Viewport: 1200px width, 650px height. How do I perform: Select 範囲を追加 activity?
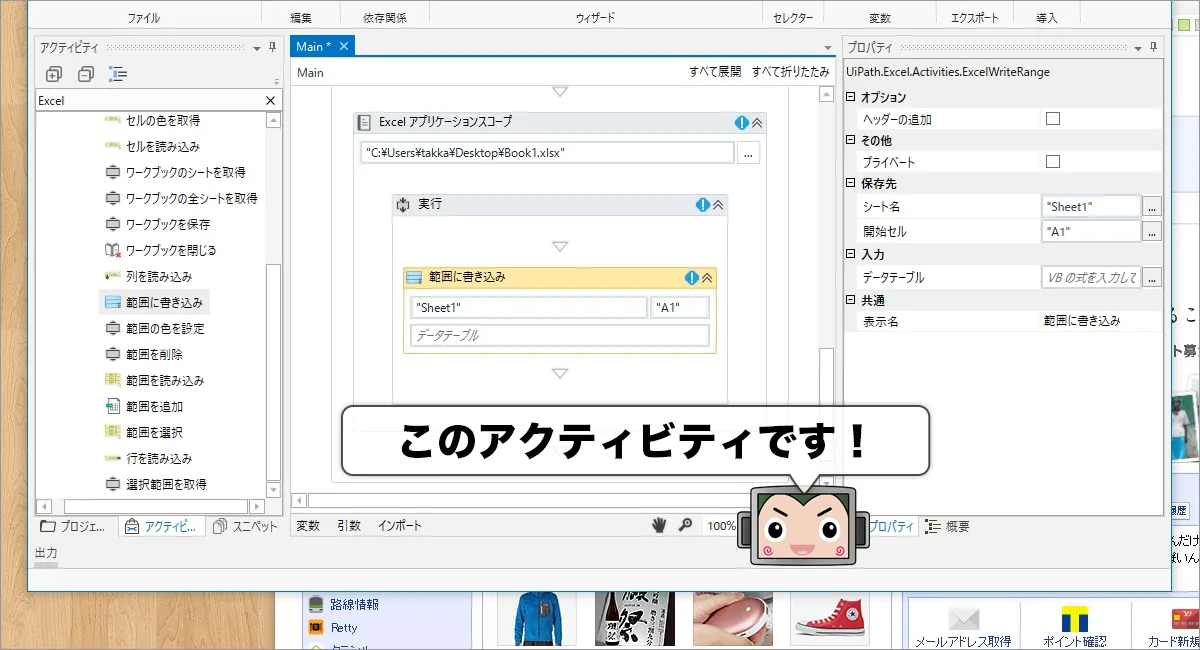pyautogui.click(x=144, y=406)
